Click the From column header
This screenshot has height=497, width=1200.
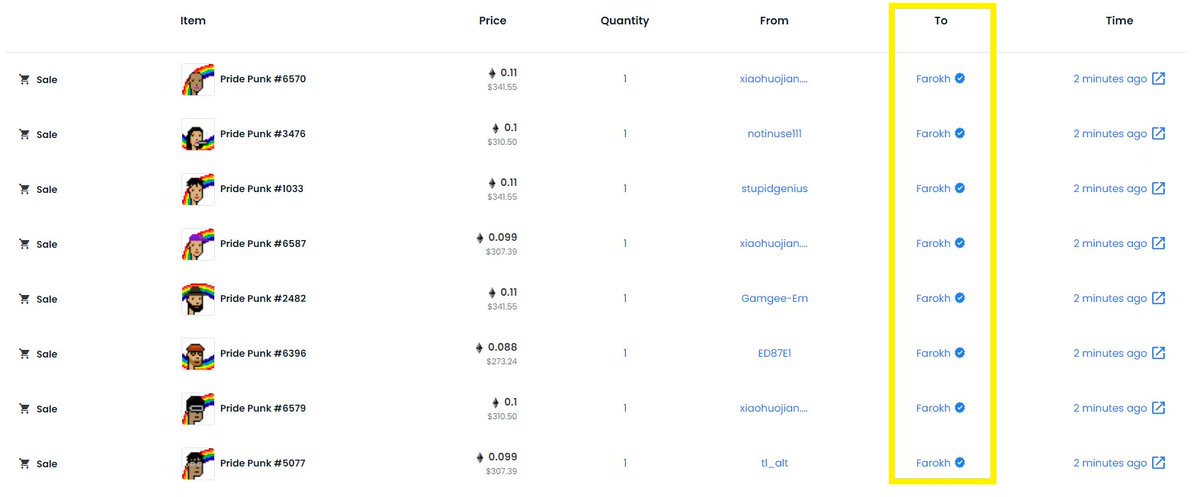[x=774, y=21]
